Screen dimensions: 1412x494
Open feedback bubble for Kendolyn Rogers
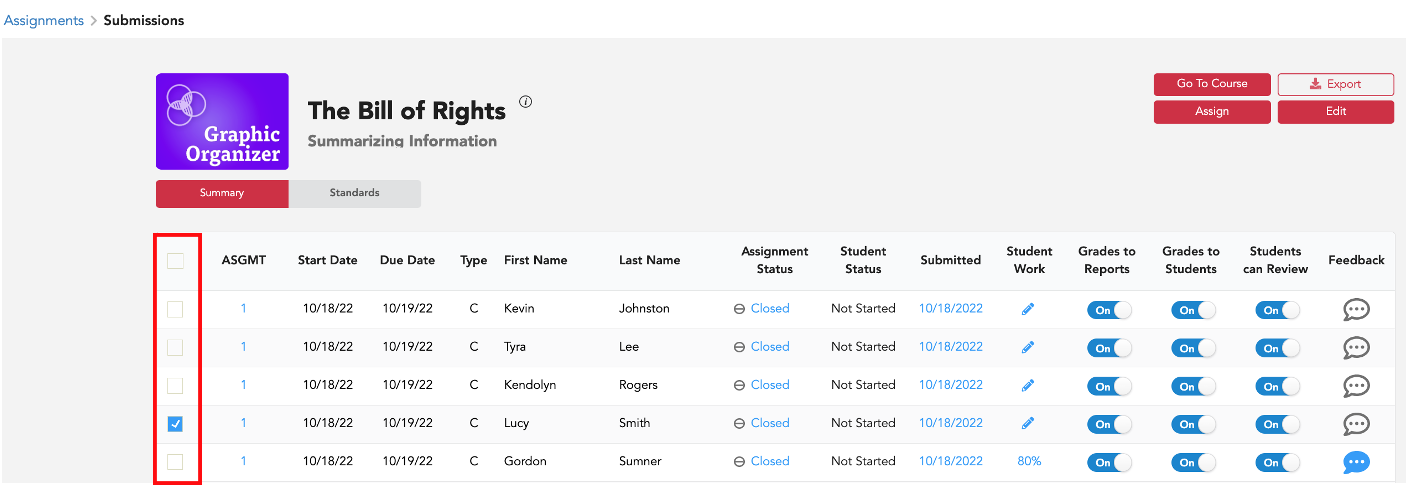1356,386
